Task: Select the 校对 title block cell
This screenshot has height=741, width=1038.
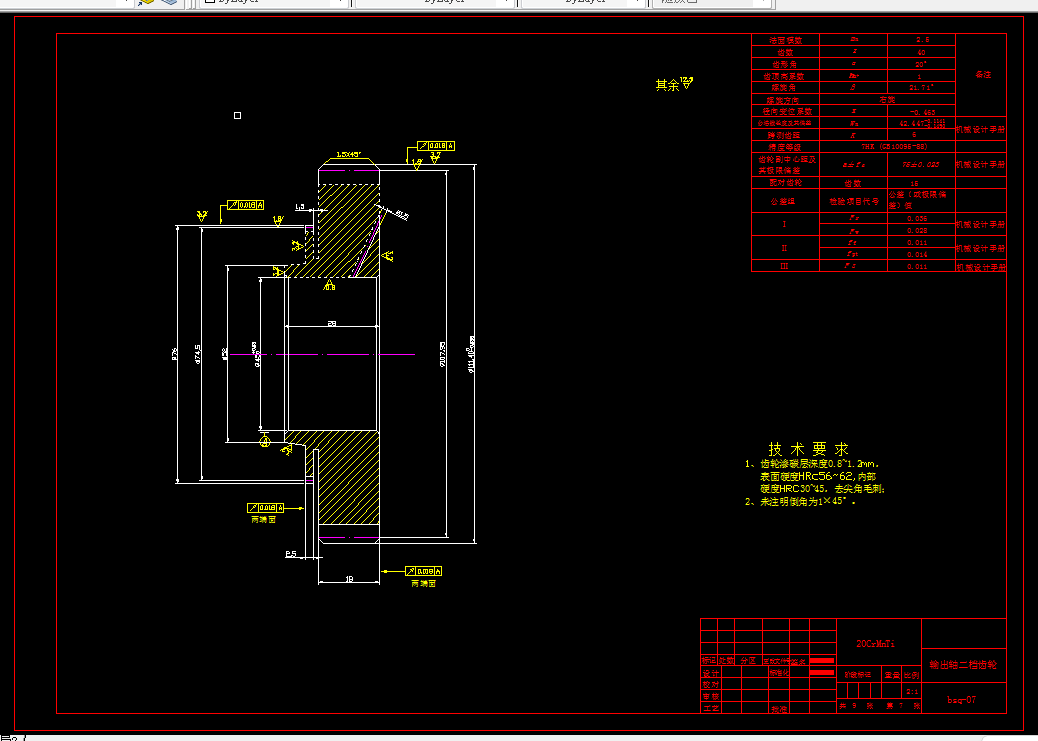Action: point(710,685)
